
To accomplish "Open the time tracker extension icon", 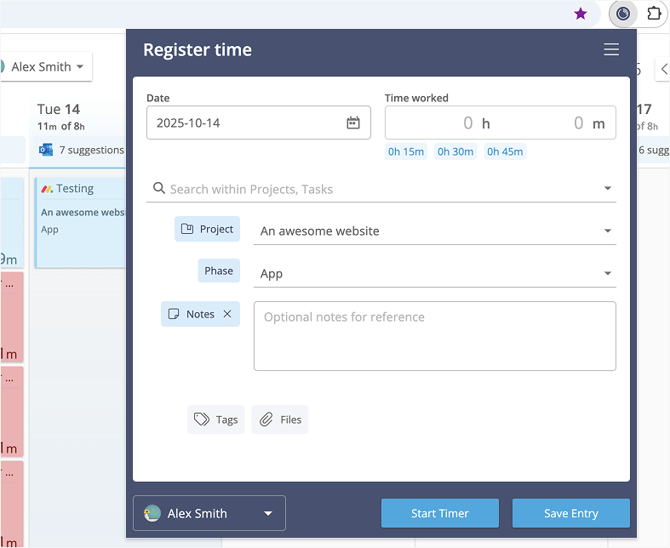I will [x=623, y=14].
